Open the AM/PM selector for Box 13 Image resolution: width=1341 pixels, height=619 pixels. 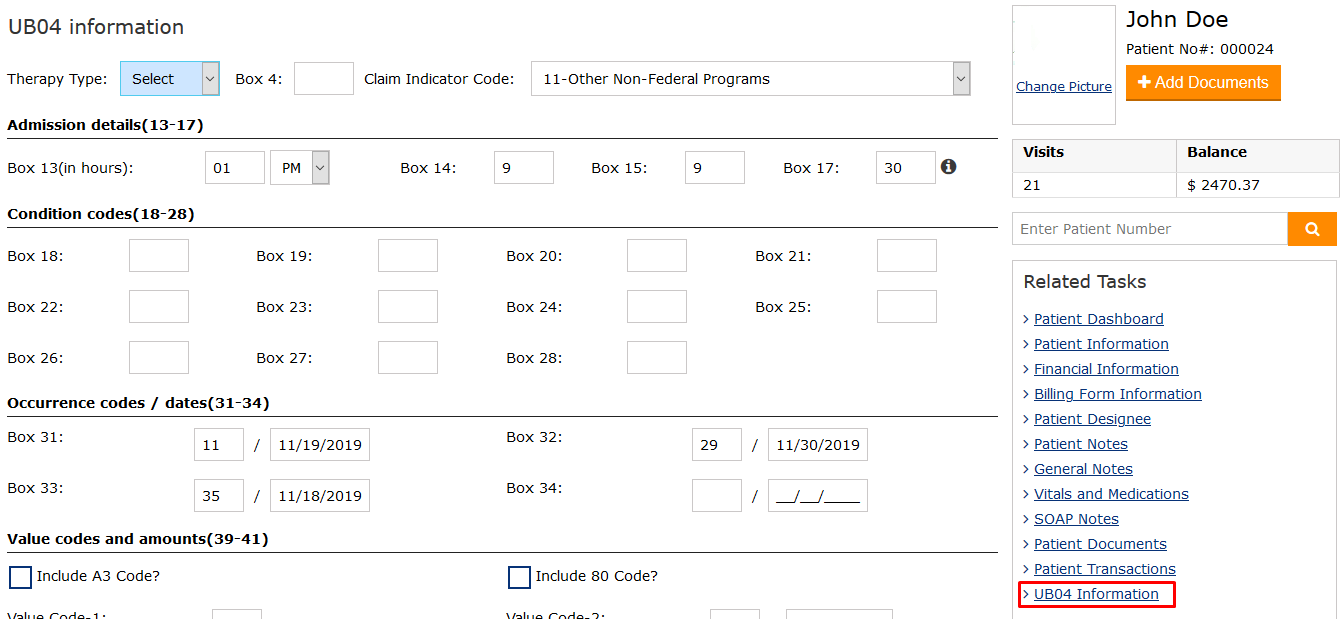300,168
